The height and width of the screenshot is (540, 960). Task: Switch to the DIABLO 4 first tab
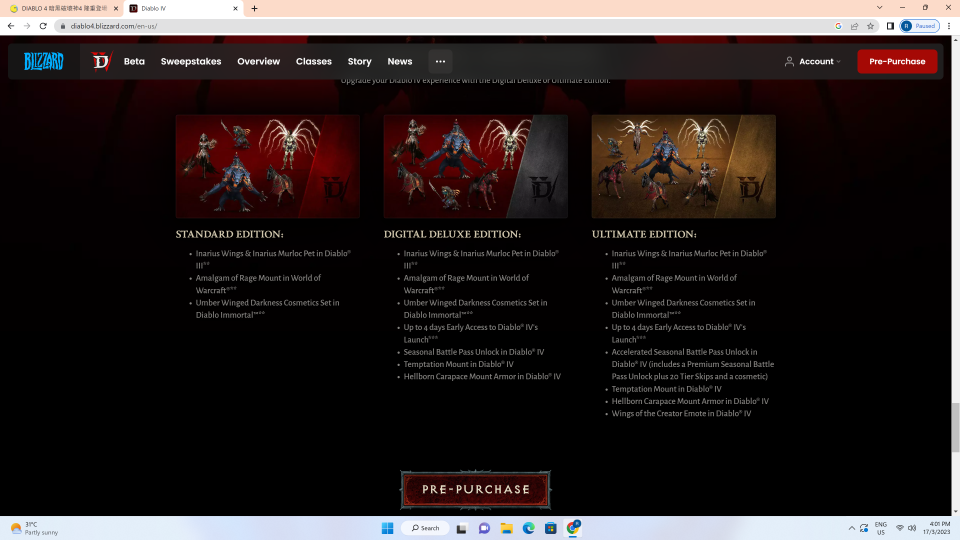(63, 9)
